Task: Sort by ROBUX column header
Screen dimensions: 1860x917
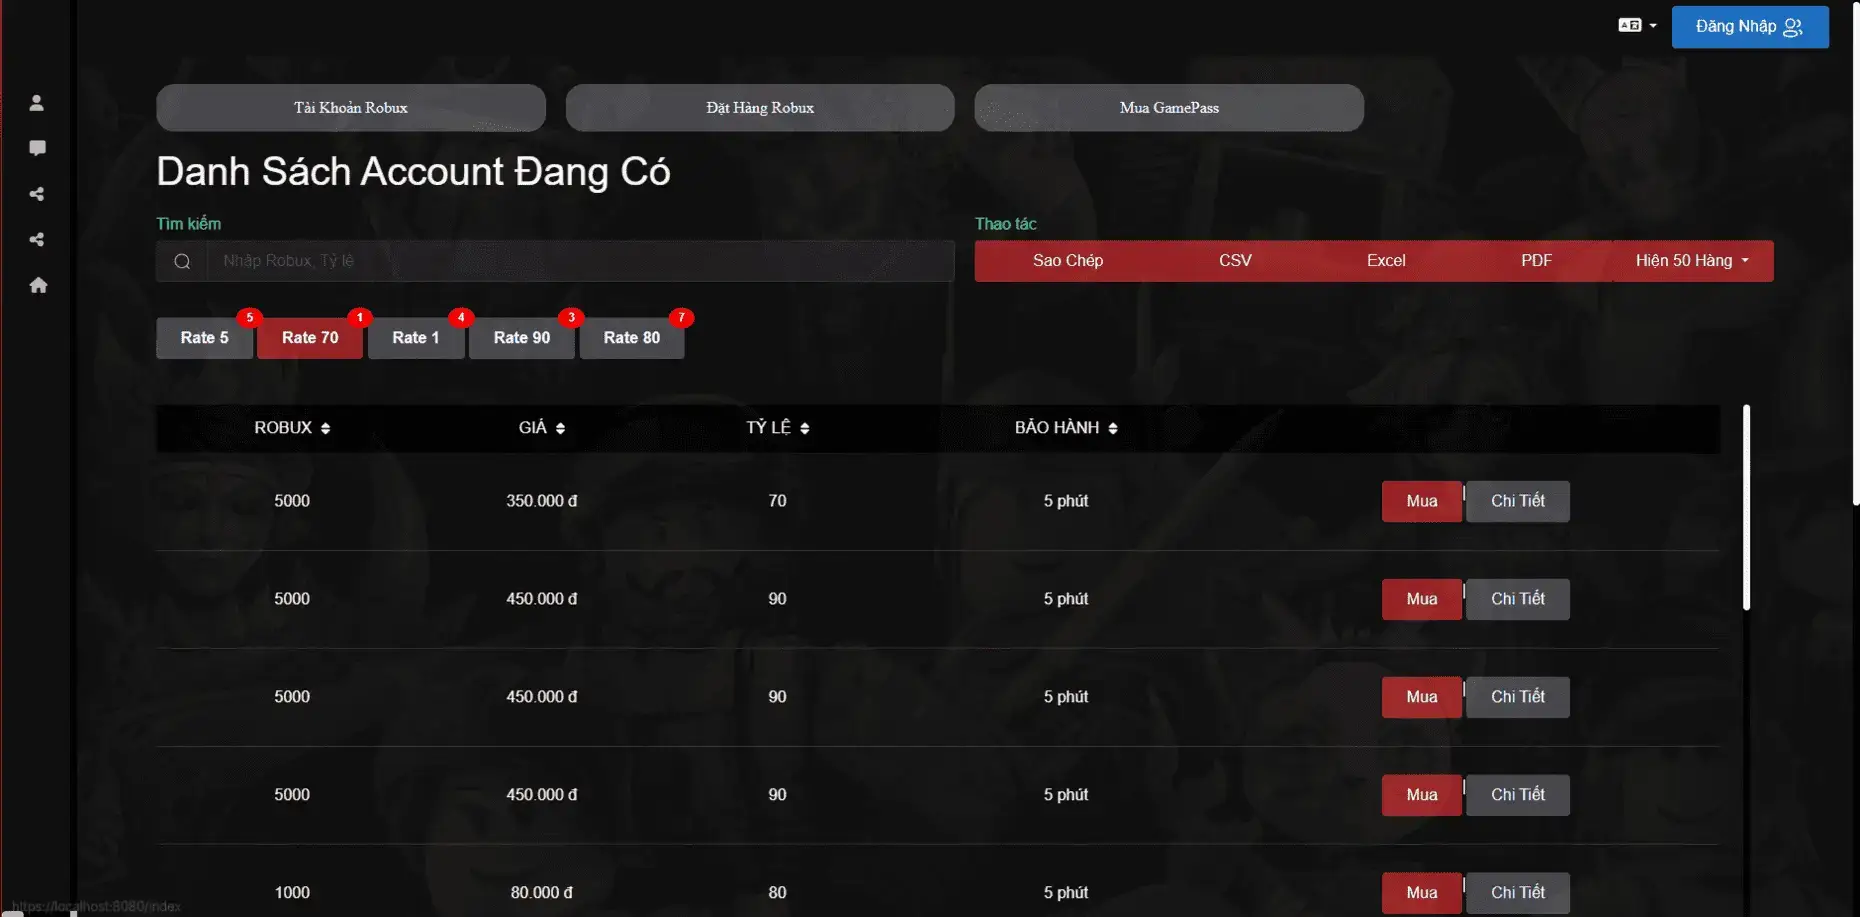Action: click(292, 428)
